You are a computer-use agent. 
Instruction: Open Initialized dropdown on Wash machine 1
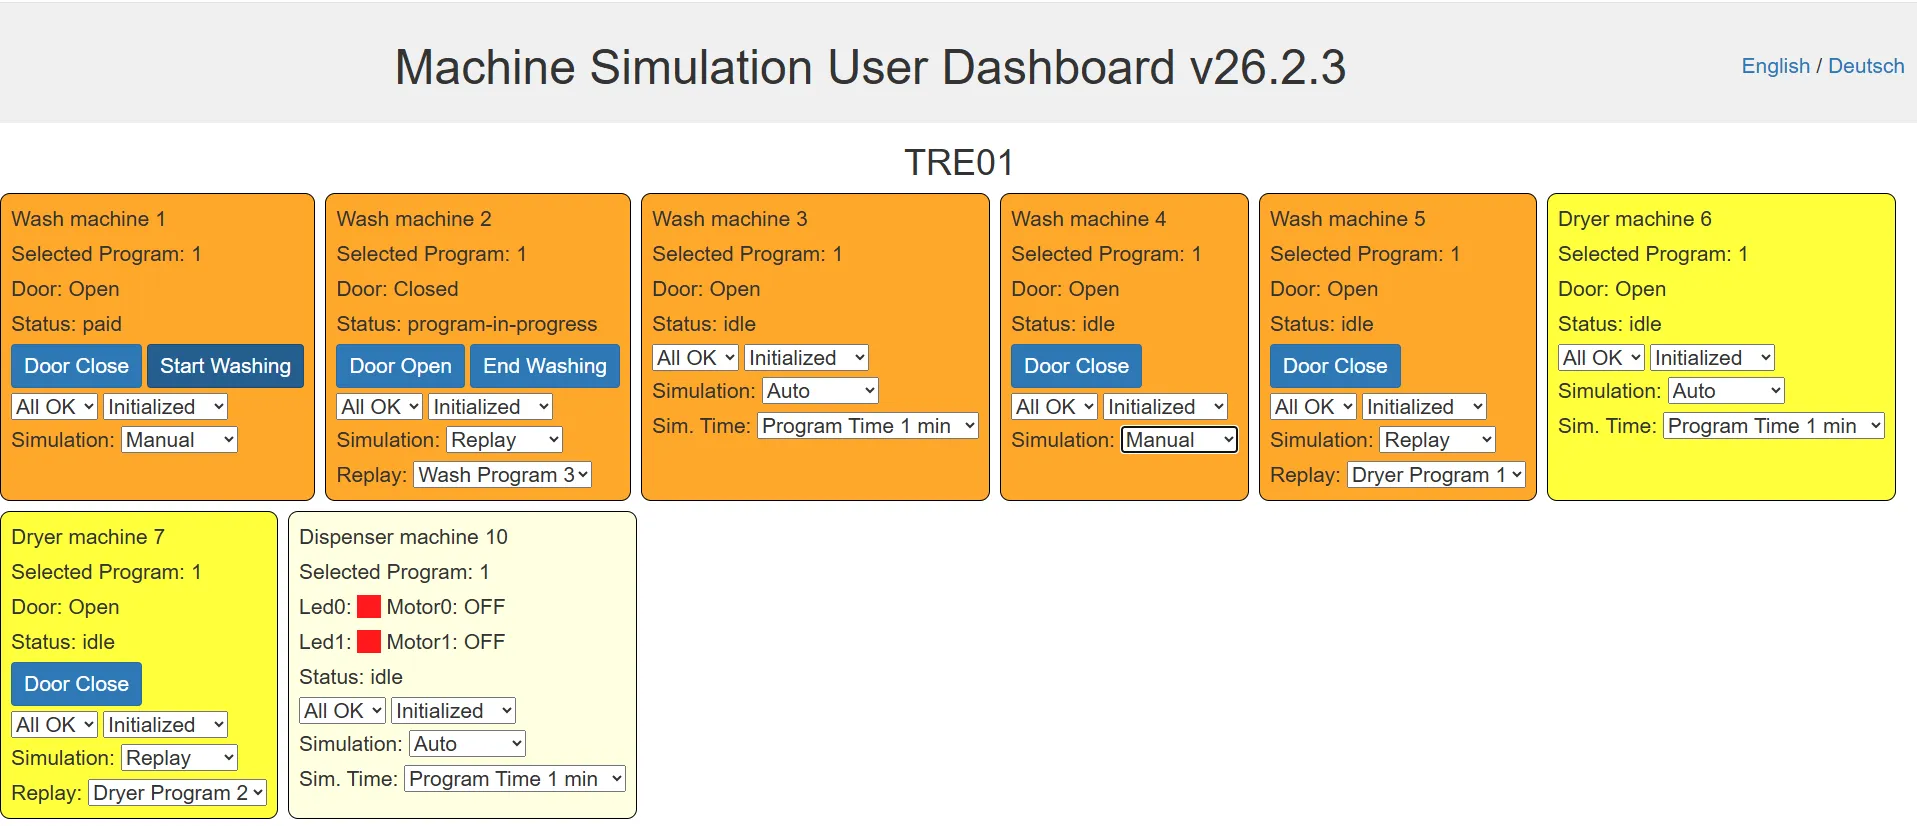point(166,407)
